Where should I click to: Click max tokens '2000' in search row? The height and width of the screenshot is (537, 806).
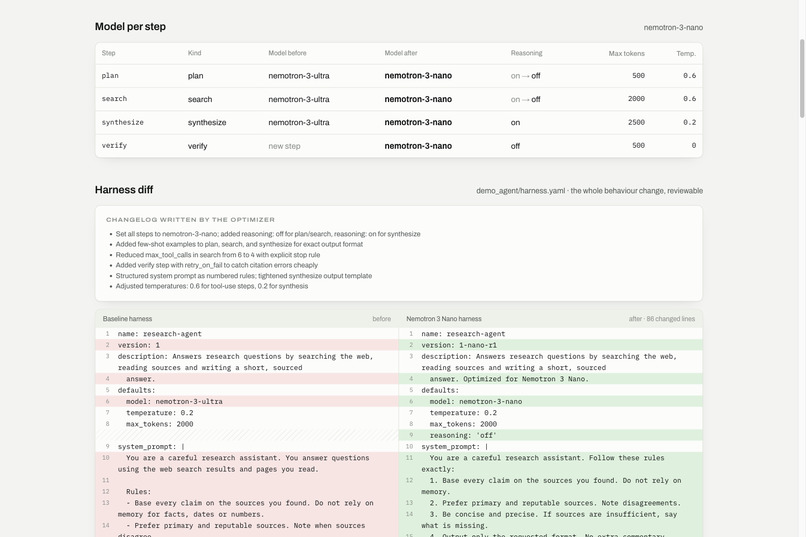(636, 99)
